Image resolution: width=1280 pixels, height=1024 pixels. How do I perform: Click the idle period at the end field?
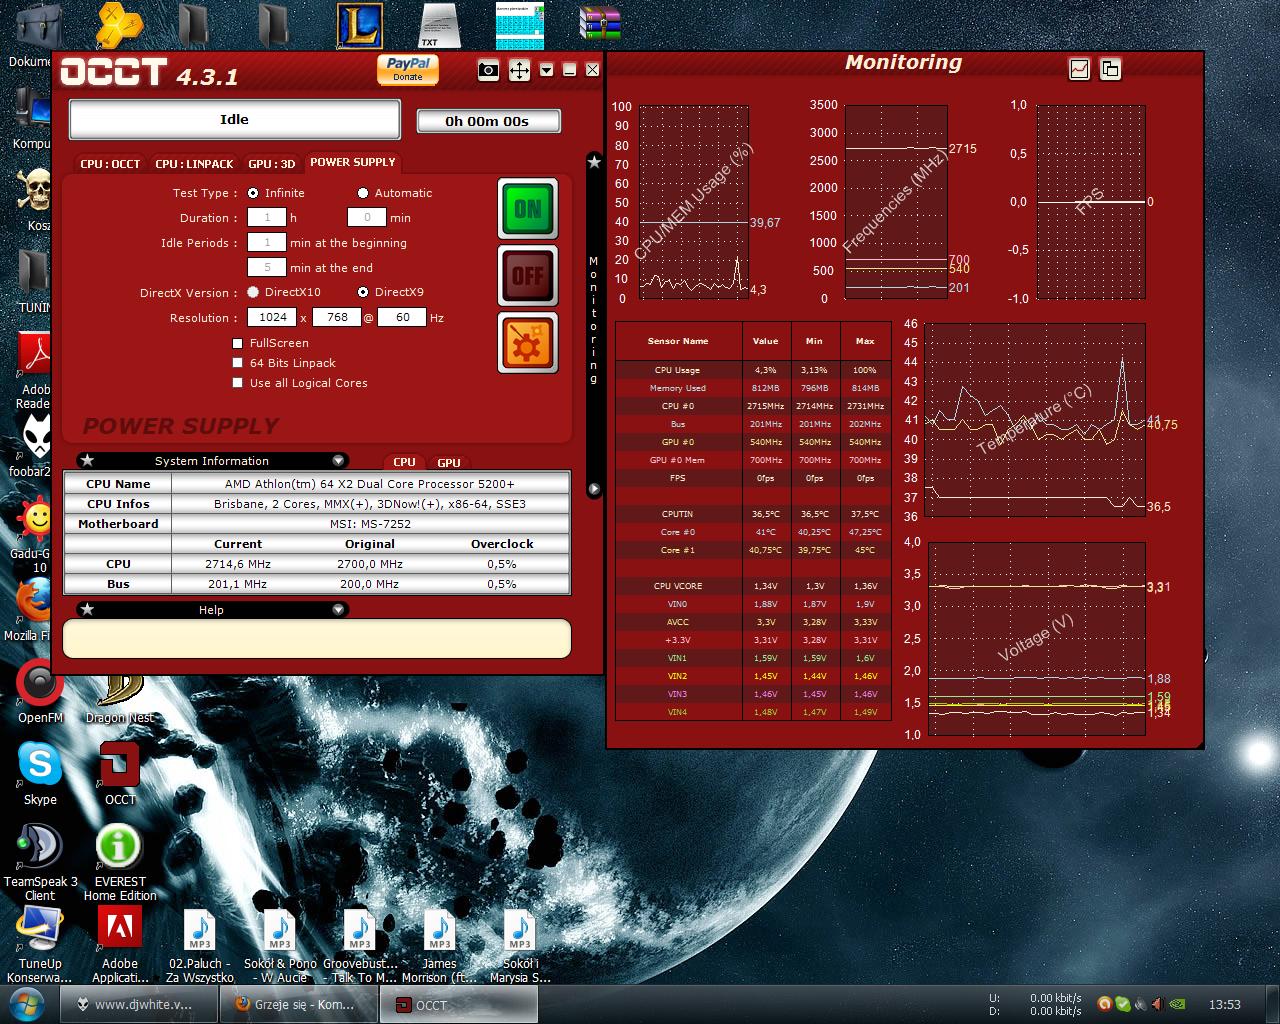pos(266,267)
